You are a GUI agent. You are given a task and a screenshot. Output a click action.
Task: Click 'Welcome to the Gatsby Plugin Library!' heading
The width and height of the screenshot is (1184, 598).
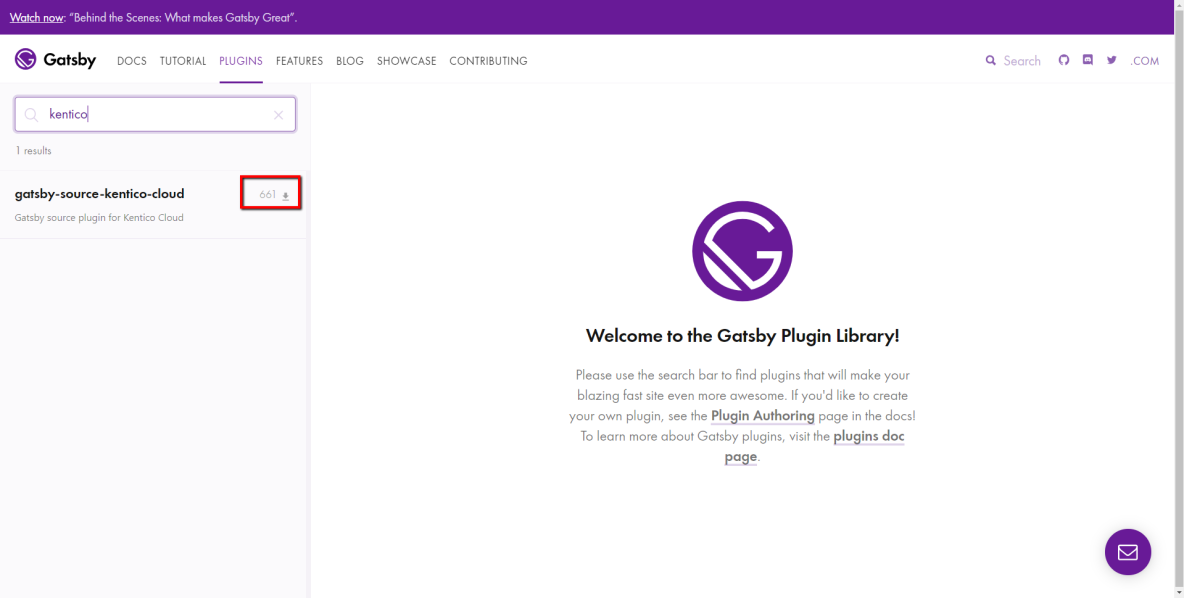[x=742, y=335]
